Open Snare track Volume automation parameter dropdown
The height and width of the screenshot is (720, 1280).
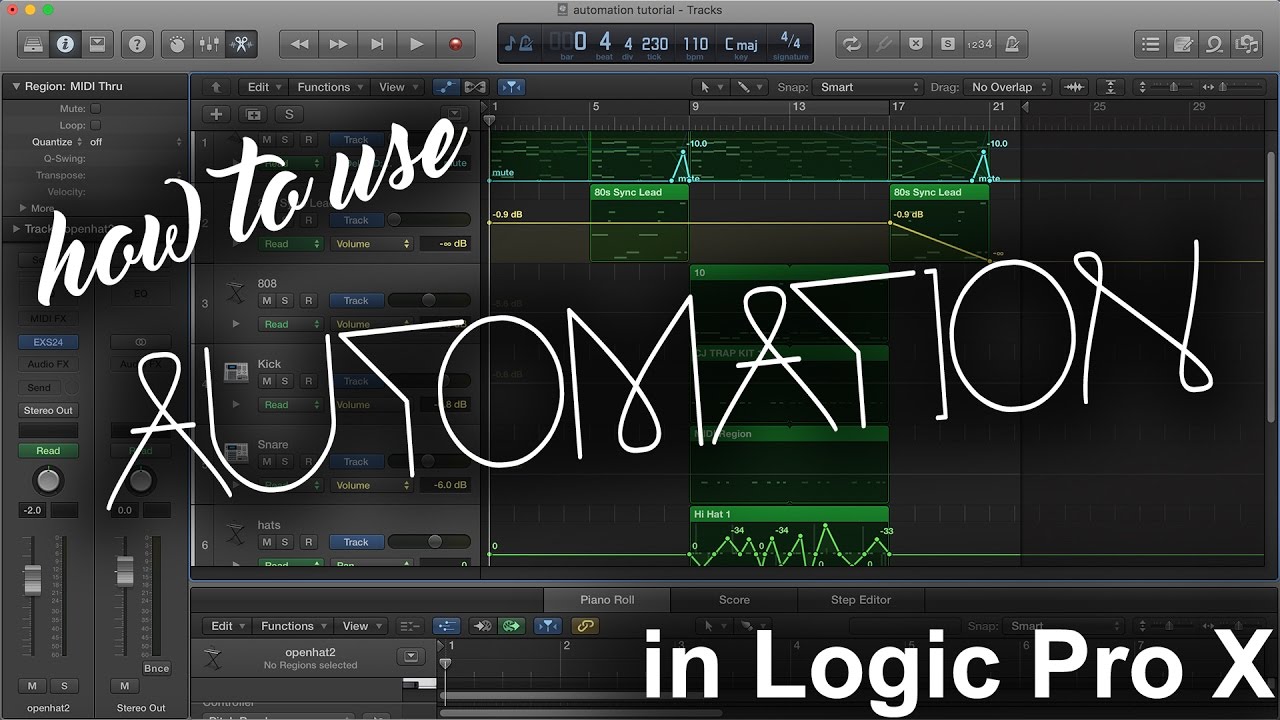(372, 485)
